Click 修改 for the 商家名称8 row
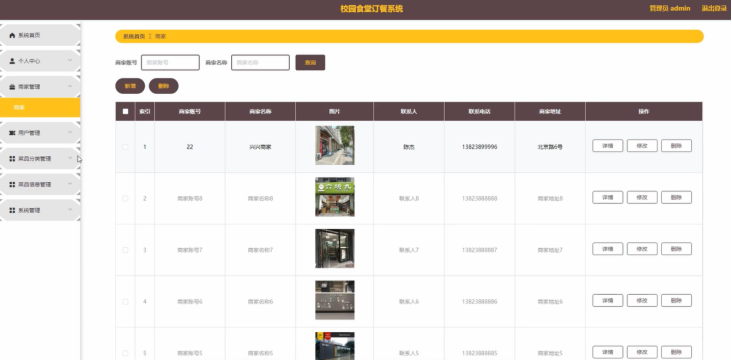The height and width of the screenshot is (360, 732). pyautogui.click(x=642, y=198)
